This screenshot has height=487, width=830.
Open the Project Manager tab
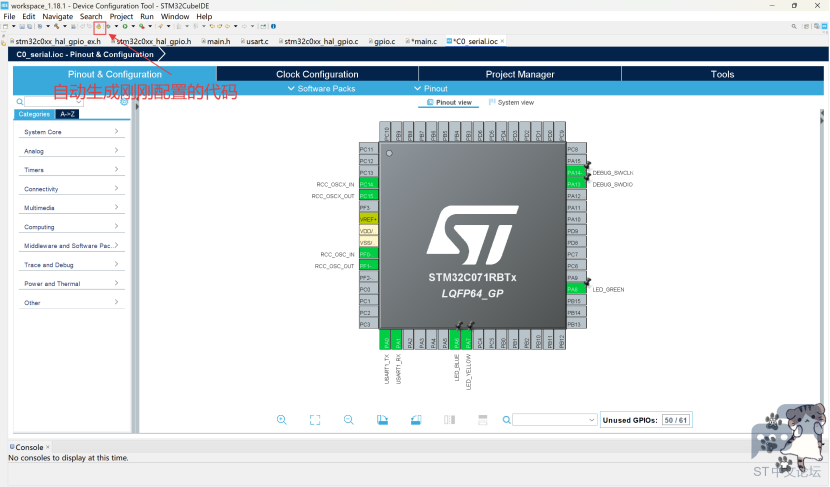[x=520, y=74]
